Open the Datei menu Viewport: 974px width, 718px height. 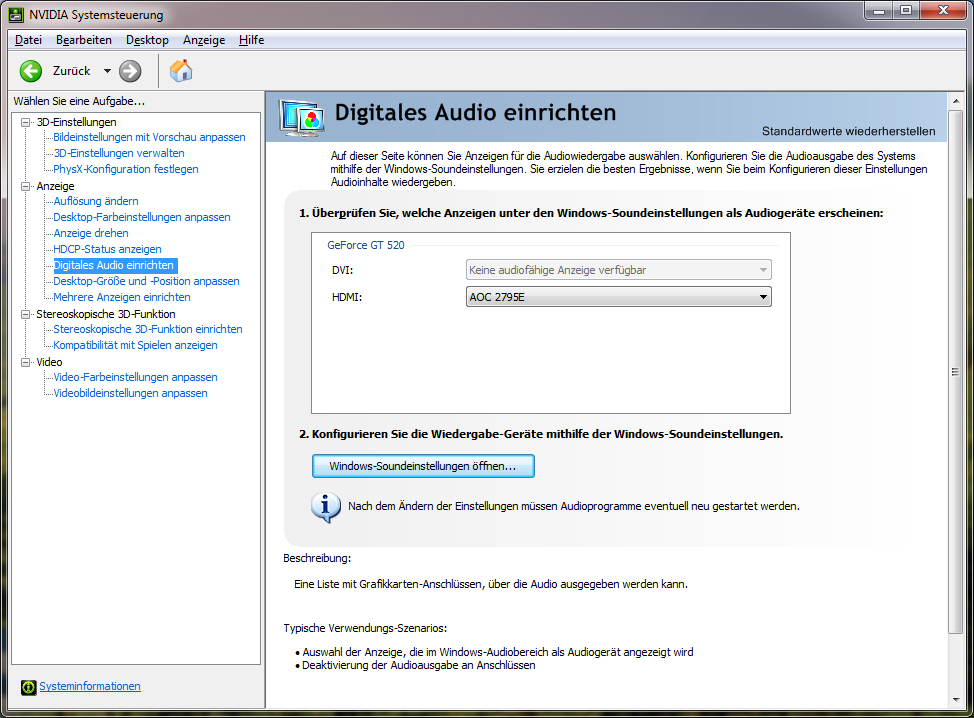29,40
